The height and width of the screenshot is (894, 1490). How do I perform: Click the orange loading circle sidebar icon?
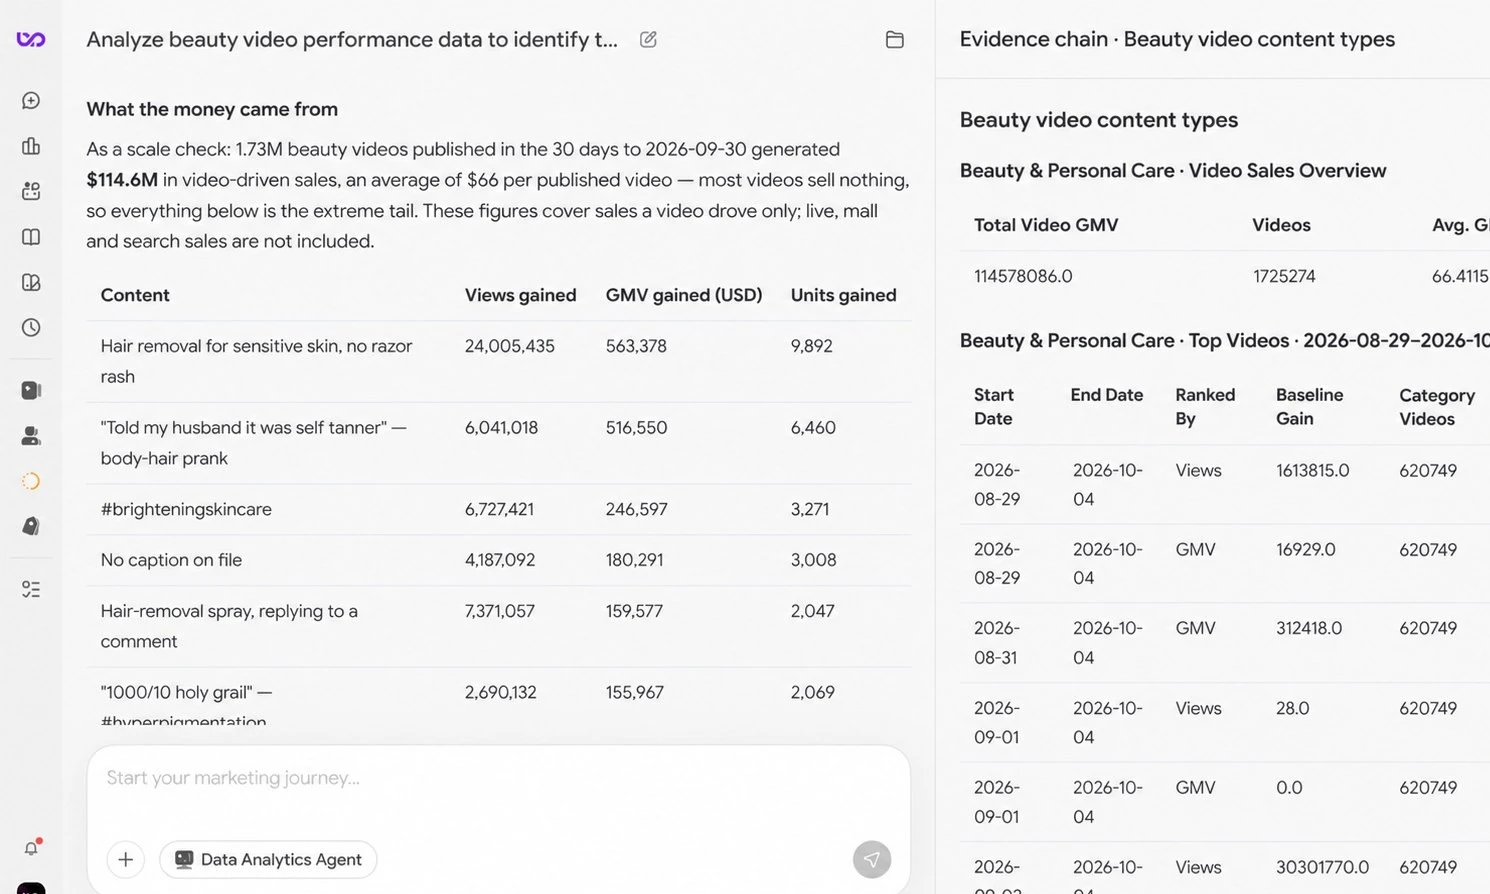(31, 481)
